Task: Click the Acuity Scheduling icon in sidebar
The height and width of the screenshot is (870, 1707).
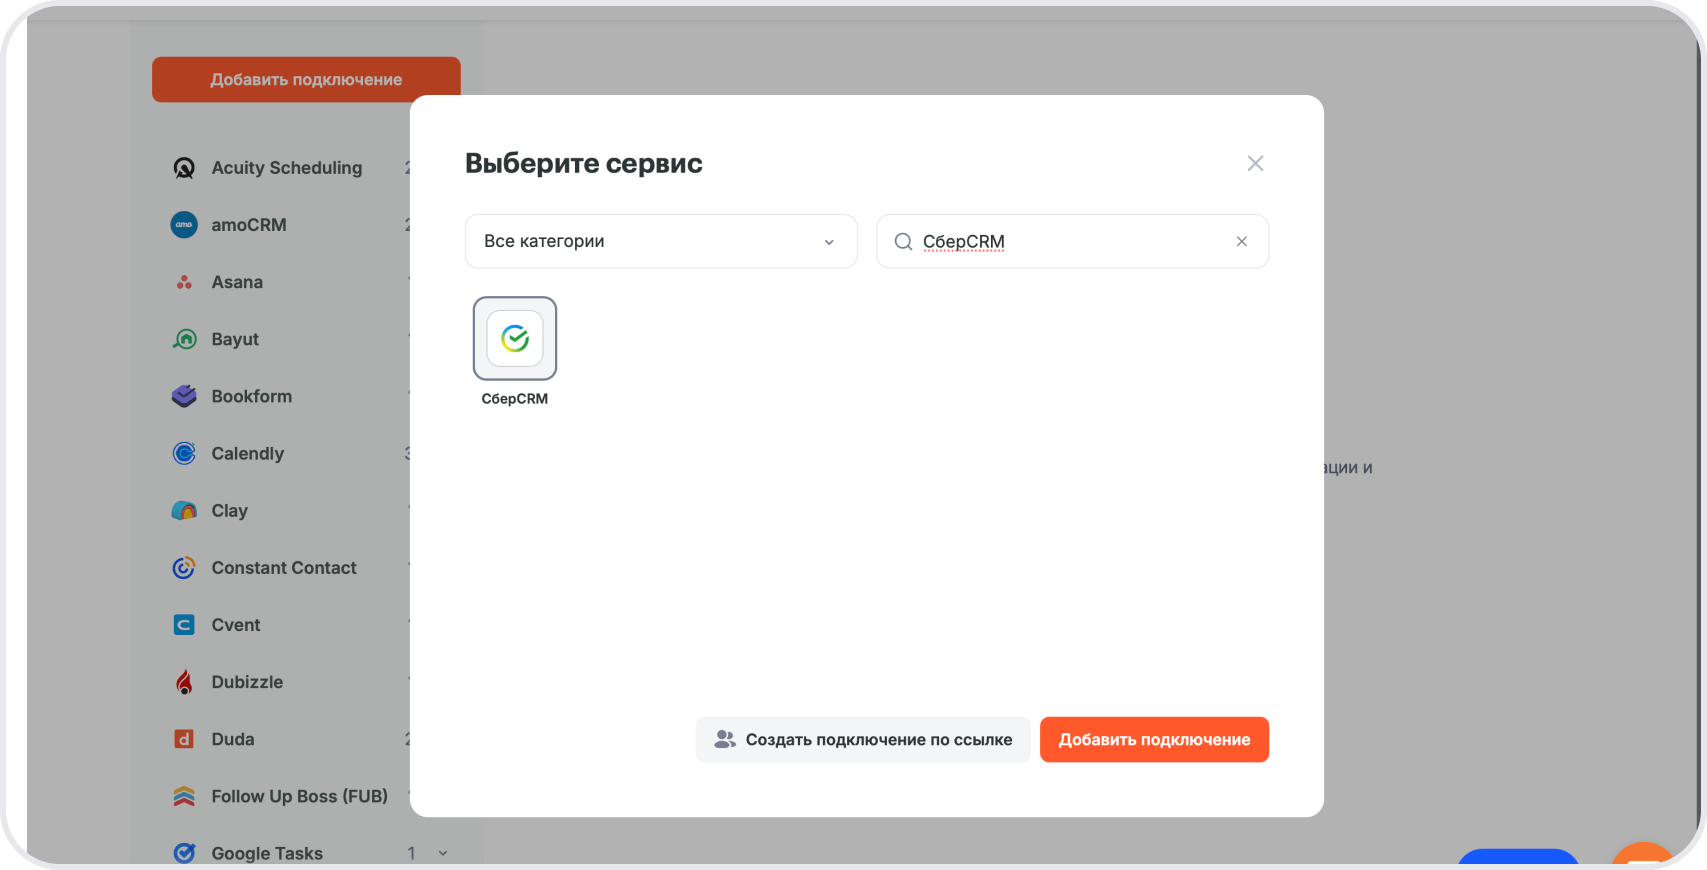Action: [184, 168]
